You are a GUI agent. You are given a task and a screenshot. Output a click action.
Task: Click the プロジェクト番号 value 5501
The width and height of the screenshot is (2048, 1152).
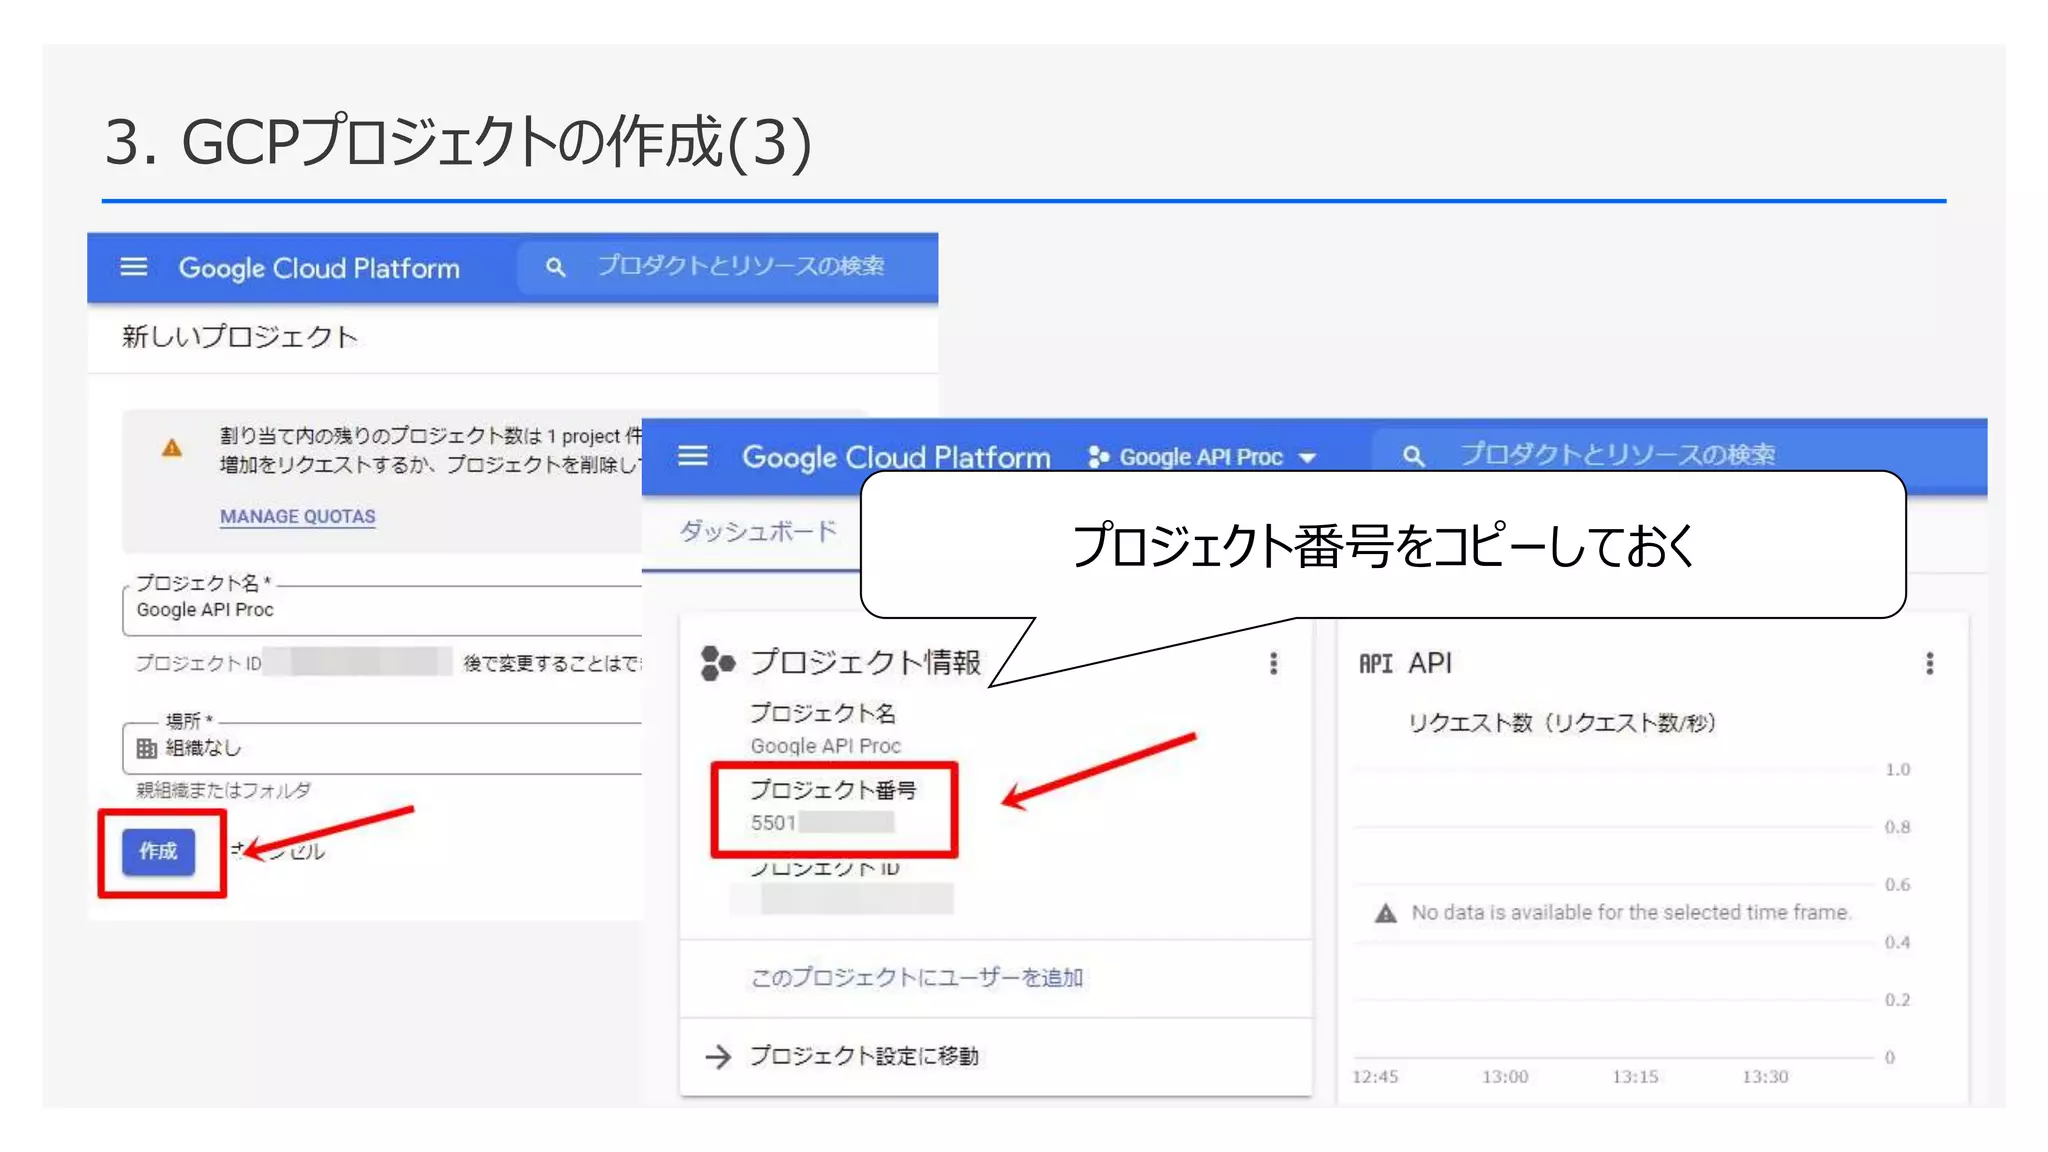coord(773,823)
